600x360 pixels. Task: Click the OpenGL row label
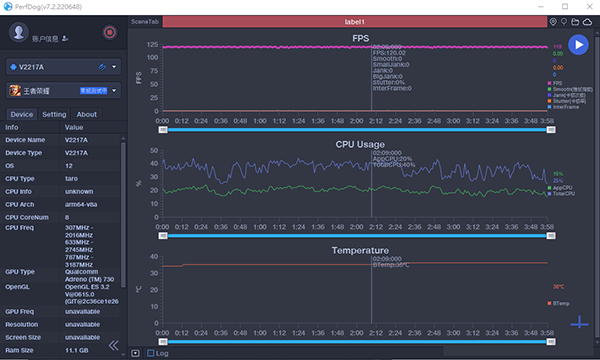tap(17, 287)
